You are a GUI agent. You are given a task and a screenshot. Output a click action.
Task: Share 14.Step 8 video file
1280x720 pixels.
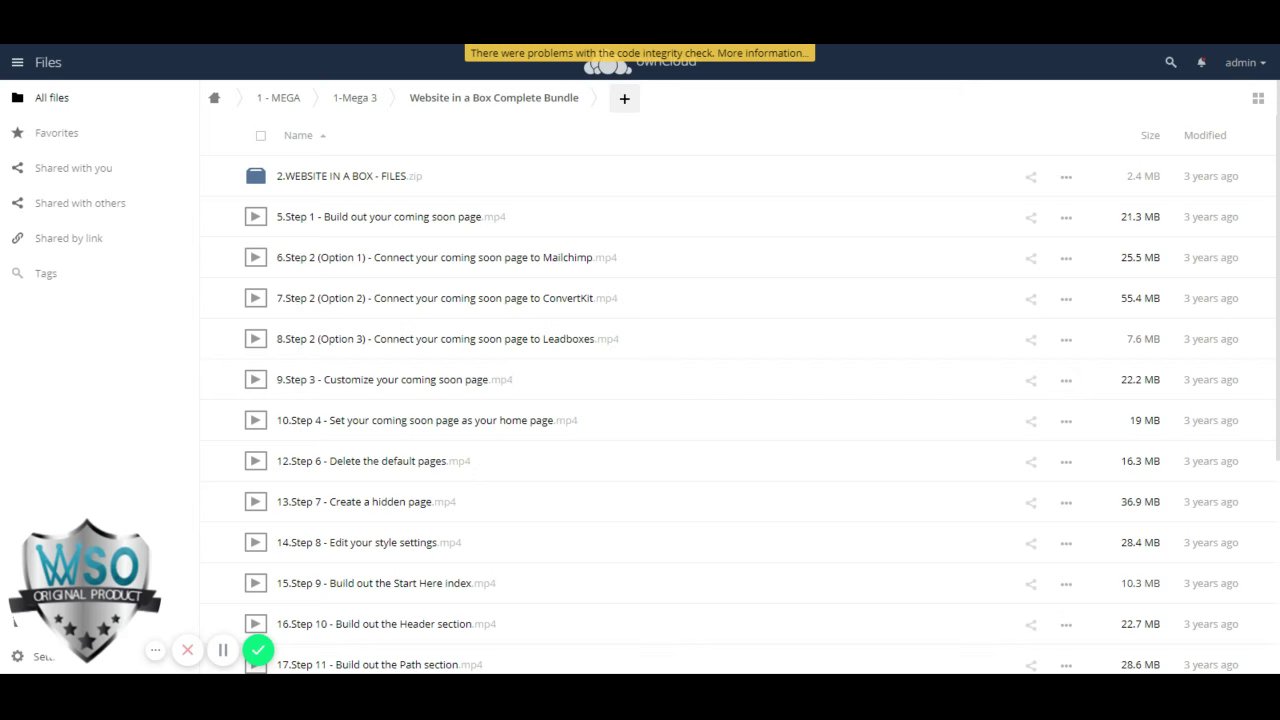pyautogui.click(x=1030, y=544)
